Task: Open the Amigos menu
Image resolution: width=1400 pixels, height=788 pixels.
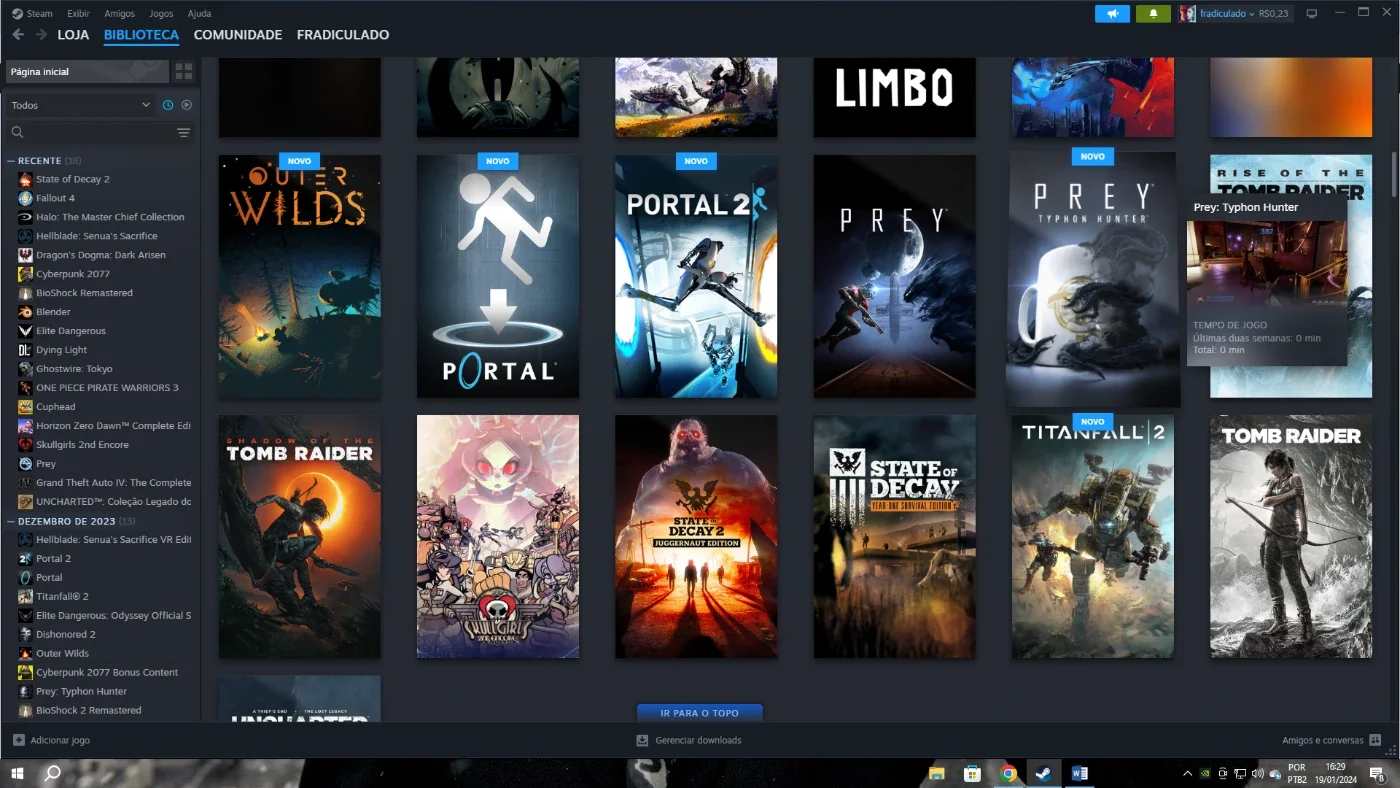Action: click(120, 14)
